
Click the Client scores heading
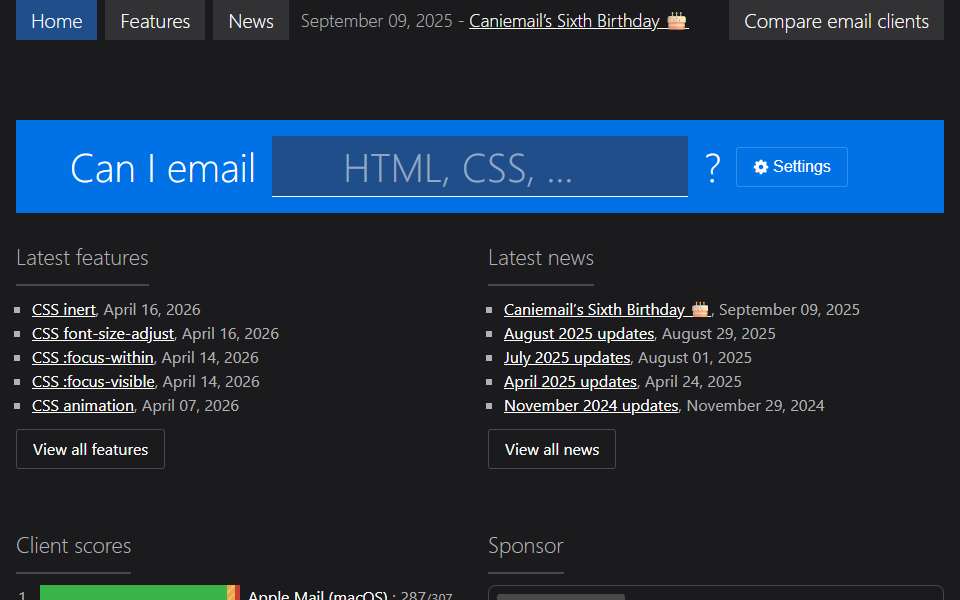tap(73, 546)
